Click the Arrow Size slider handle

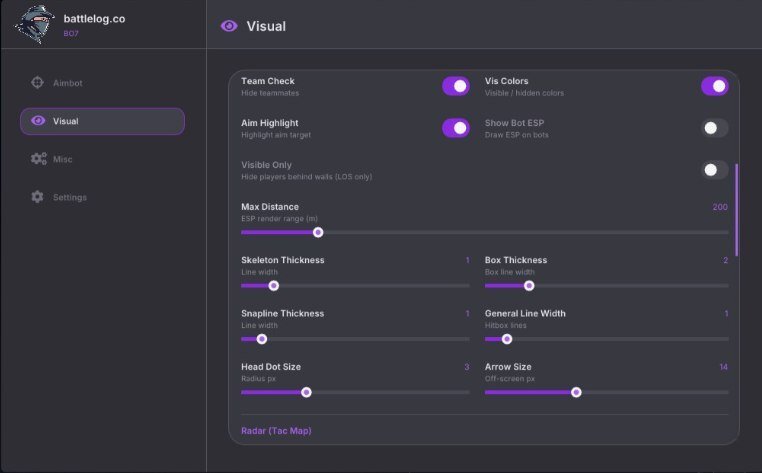576,392
